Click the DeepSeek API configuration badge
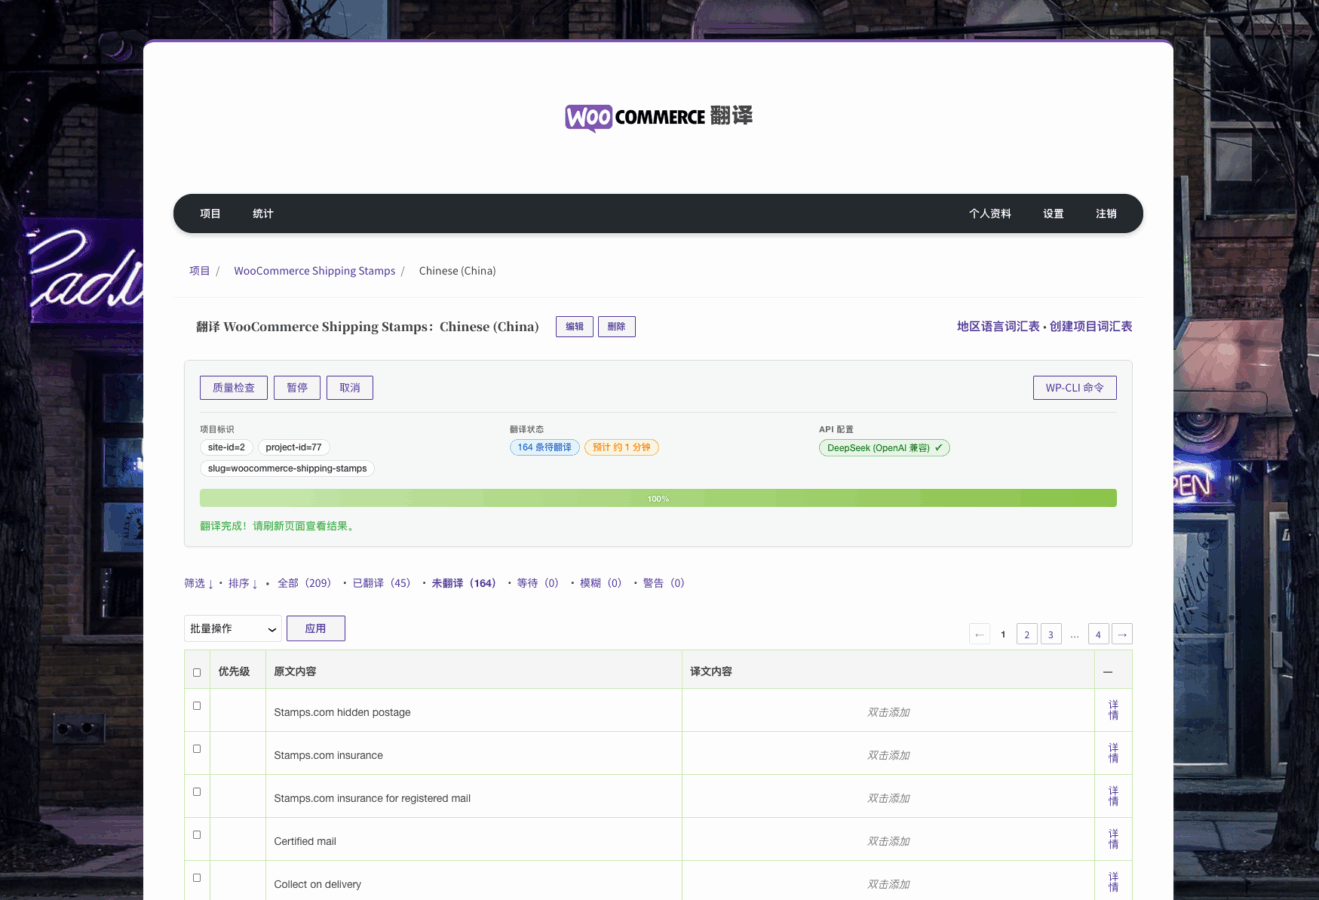Viewport: 1319px width, 900px height. point(884,448)
